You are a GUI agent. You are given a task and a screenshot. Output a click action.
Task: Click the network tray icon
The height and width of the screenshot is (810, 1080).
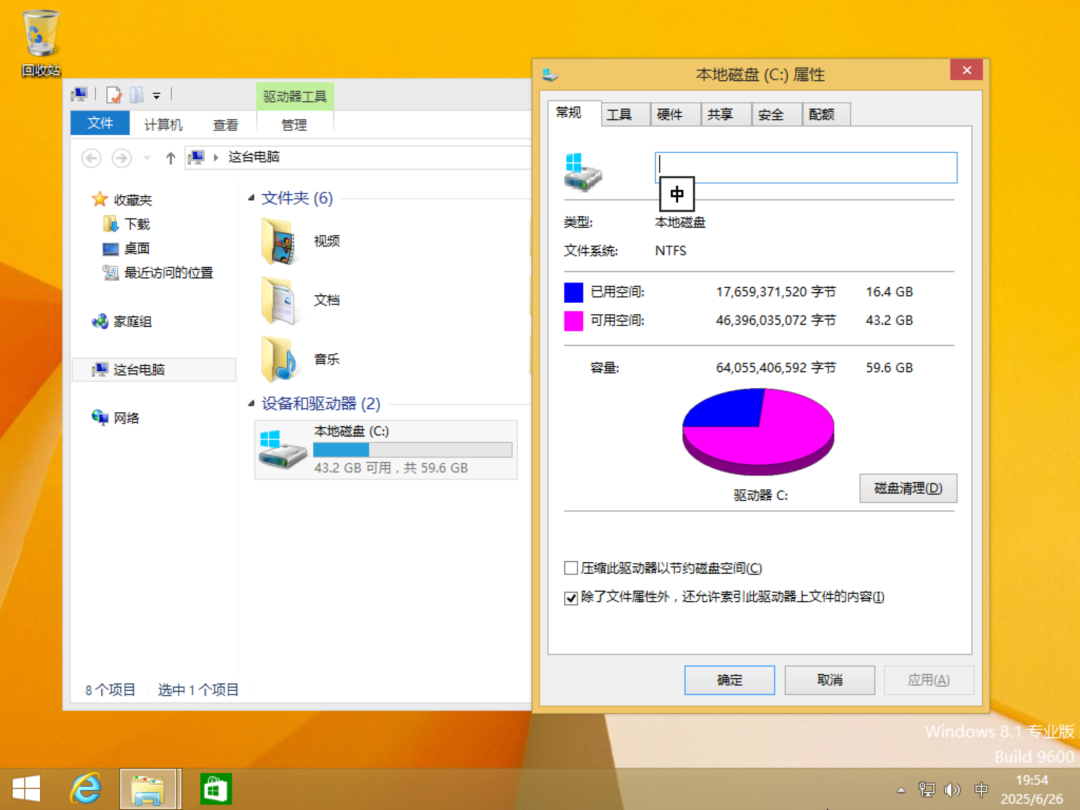(x=927, y=790)
